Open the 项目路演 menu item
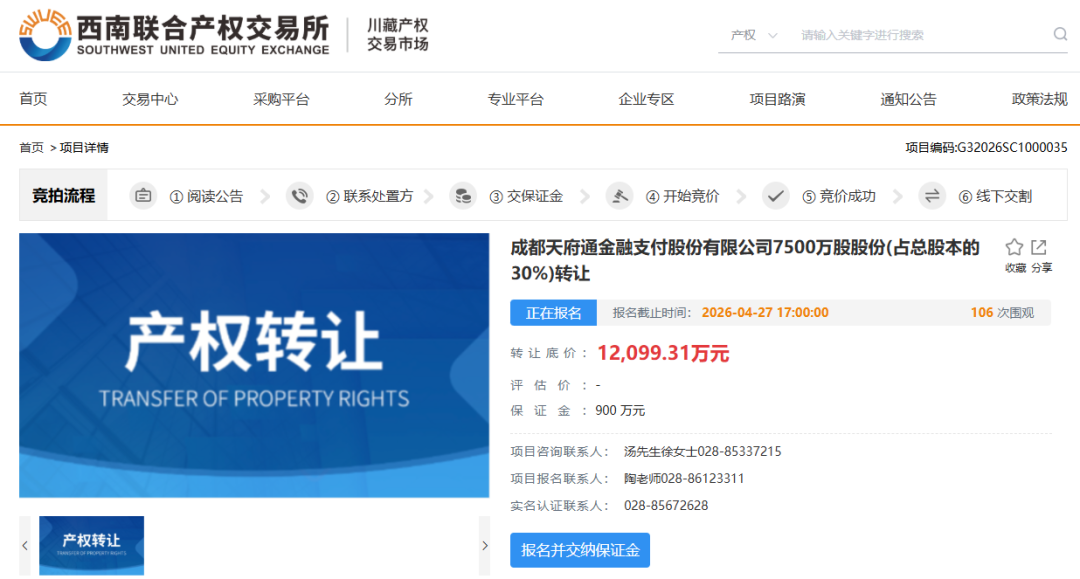This screenshot has height=579, width=1080. pos(777,99)
